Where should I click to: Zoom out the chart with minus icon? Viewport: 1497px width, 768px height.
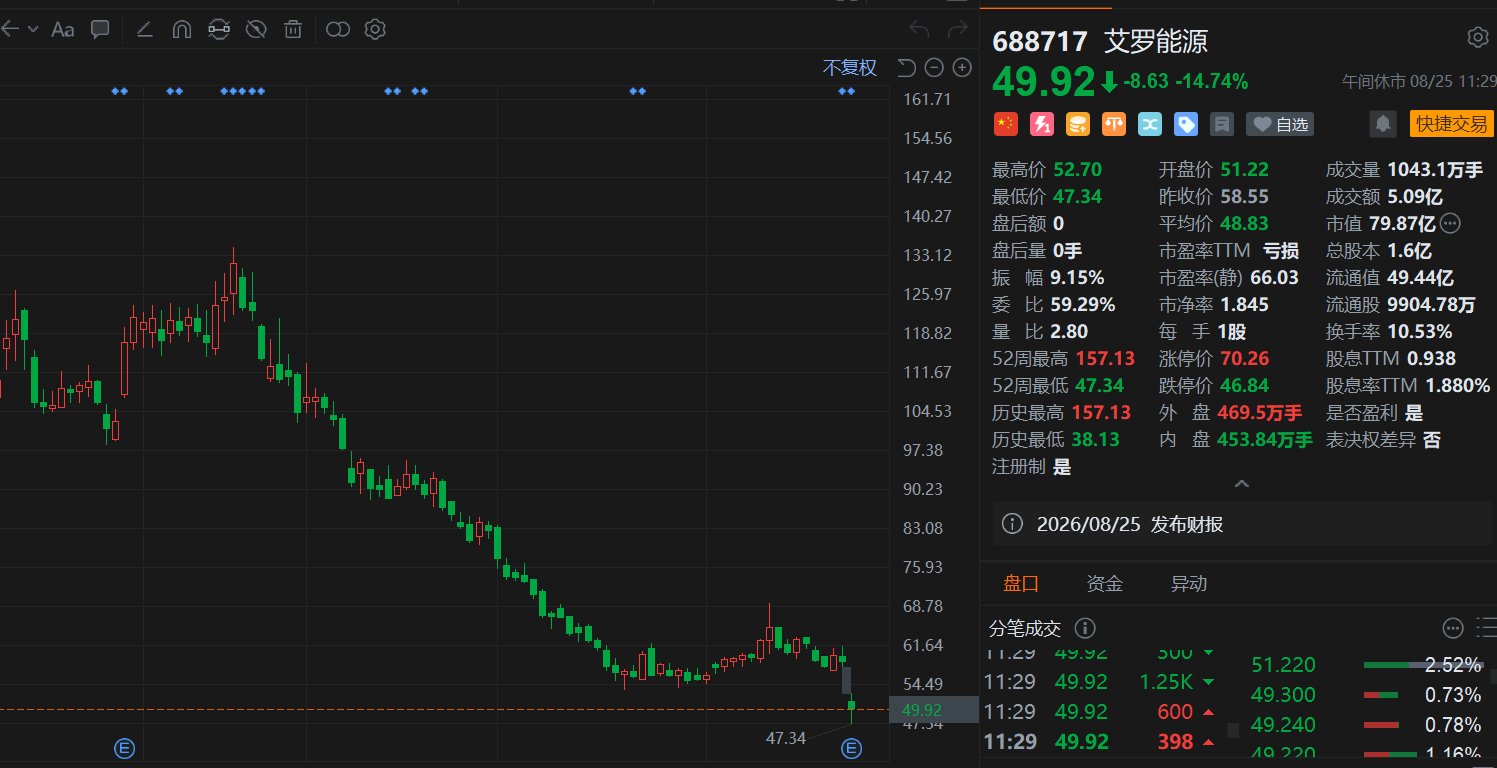(934, 68)
